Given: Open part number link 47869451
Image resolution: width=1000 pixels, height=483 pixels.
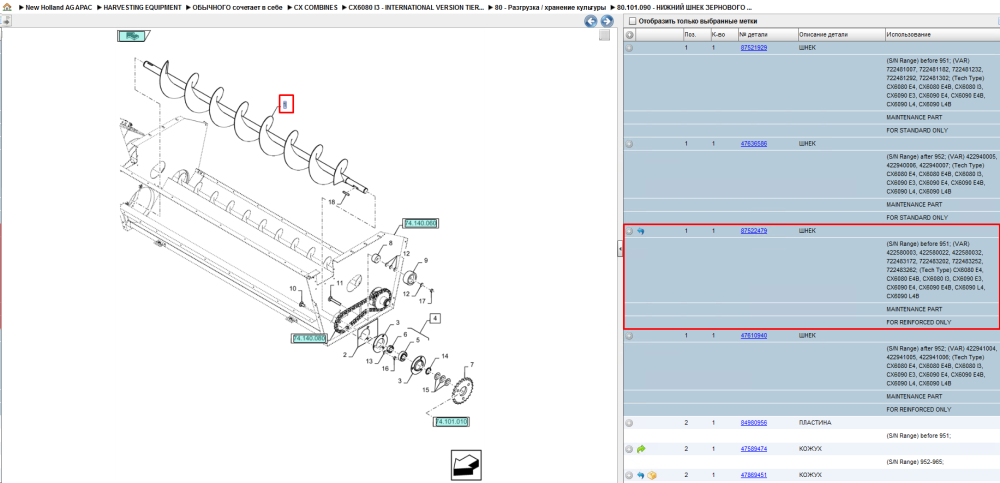Looking at the screenshot, I should point(753,475).
